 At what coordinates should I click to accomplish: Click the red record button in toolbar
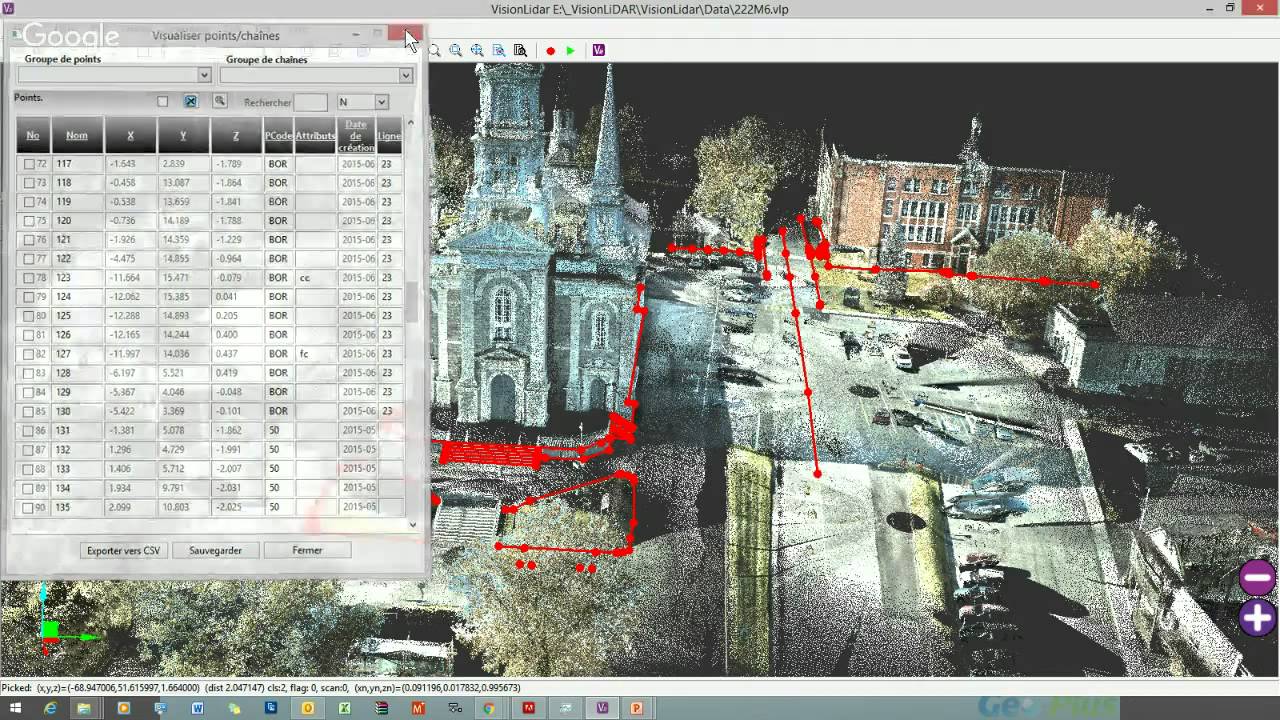tap(550, 50)
